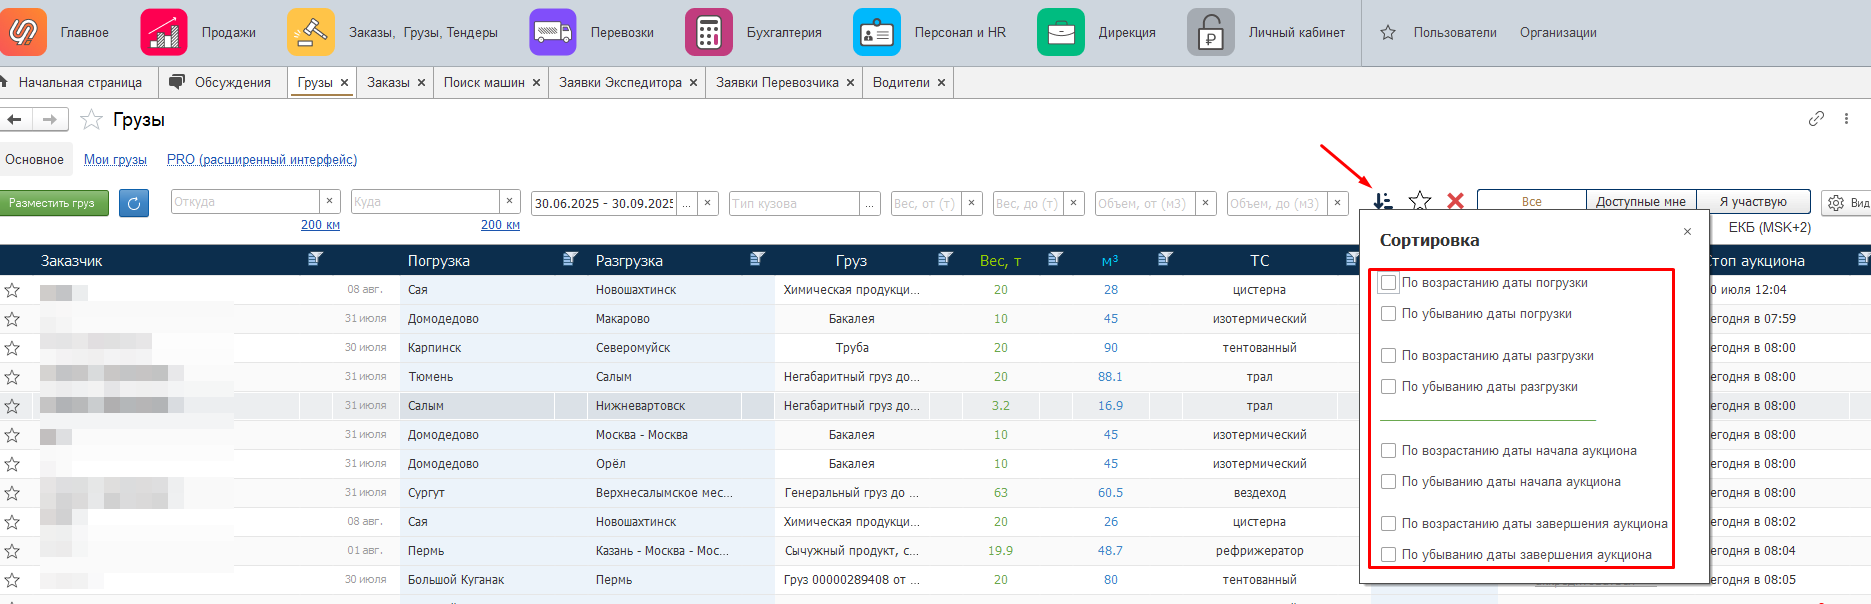Open the Обсуждения tab
1871x604 pixels.
click(x=221, y=82)
